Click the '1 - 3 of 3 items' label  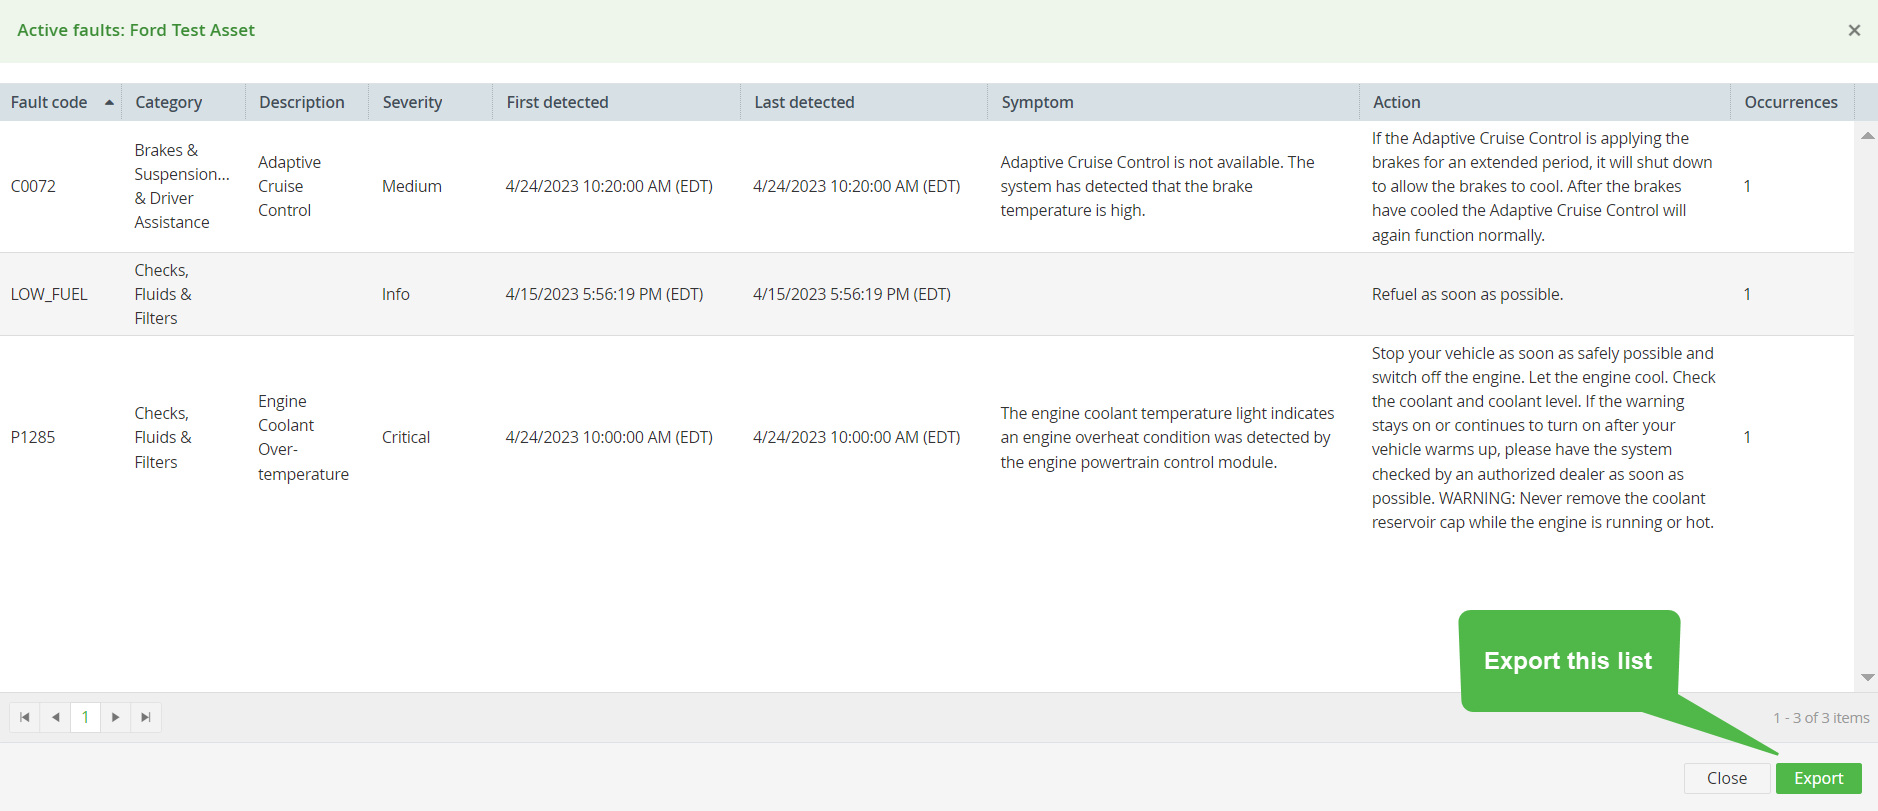point(1821,718)
